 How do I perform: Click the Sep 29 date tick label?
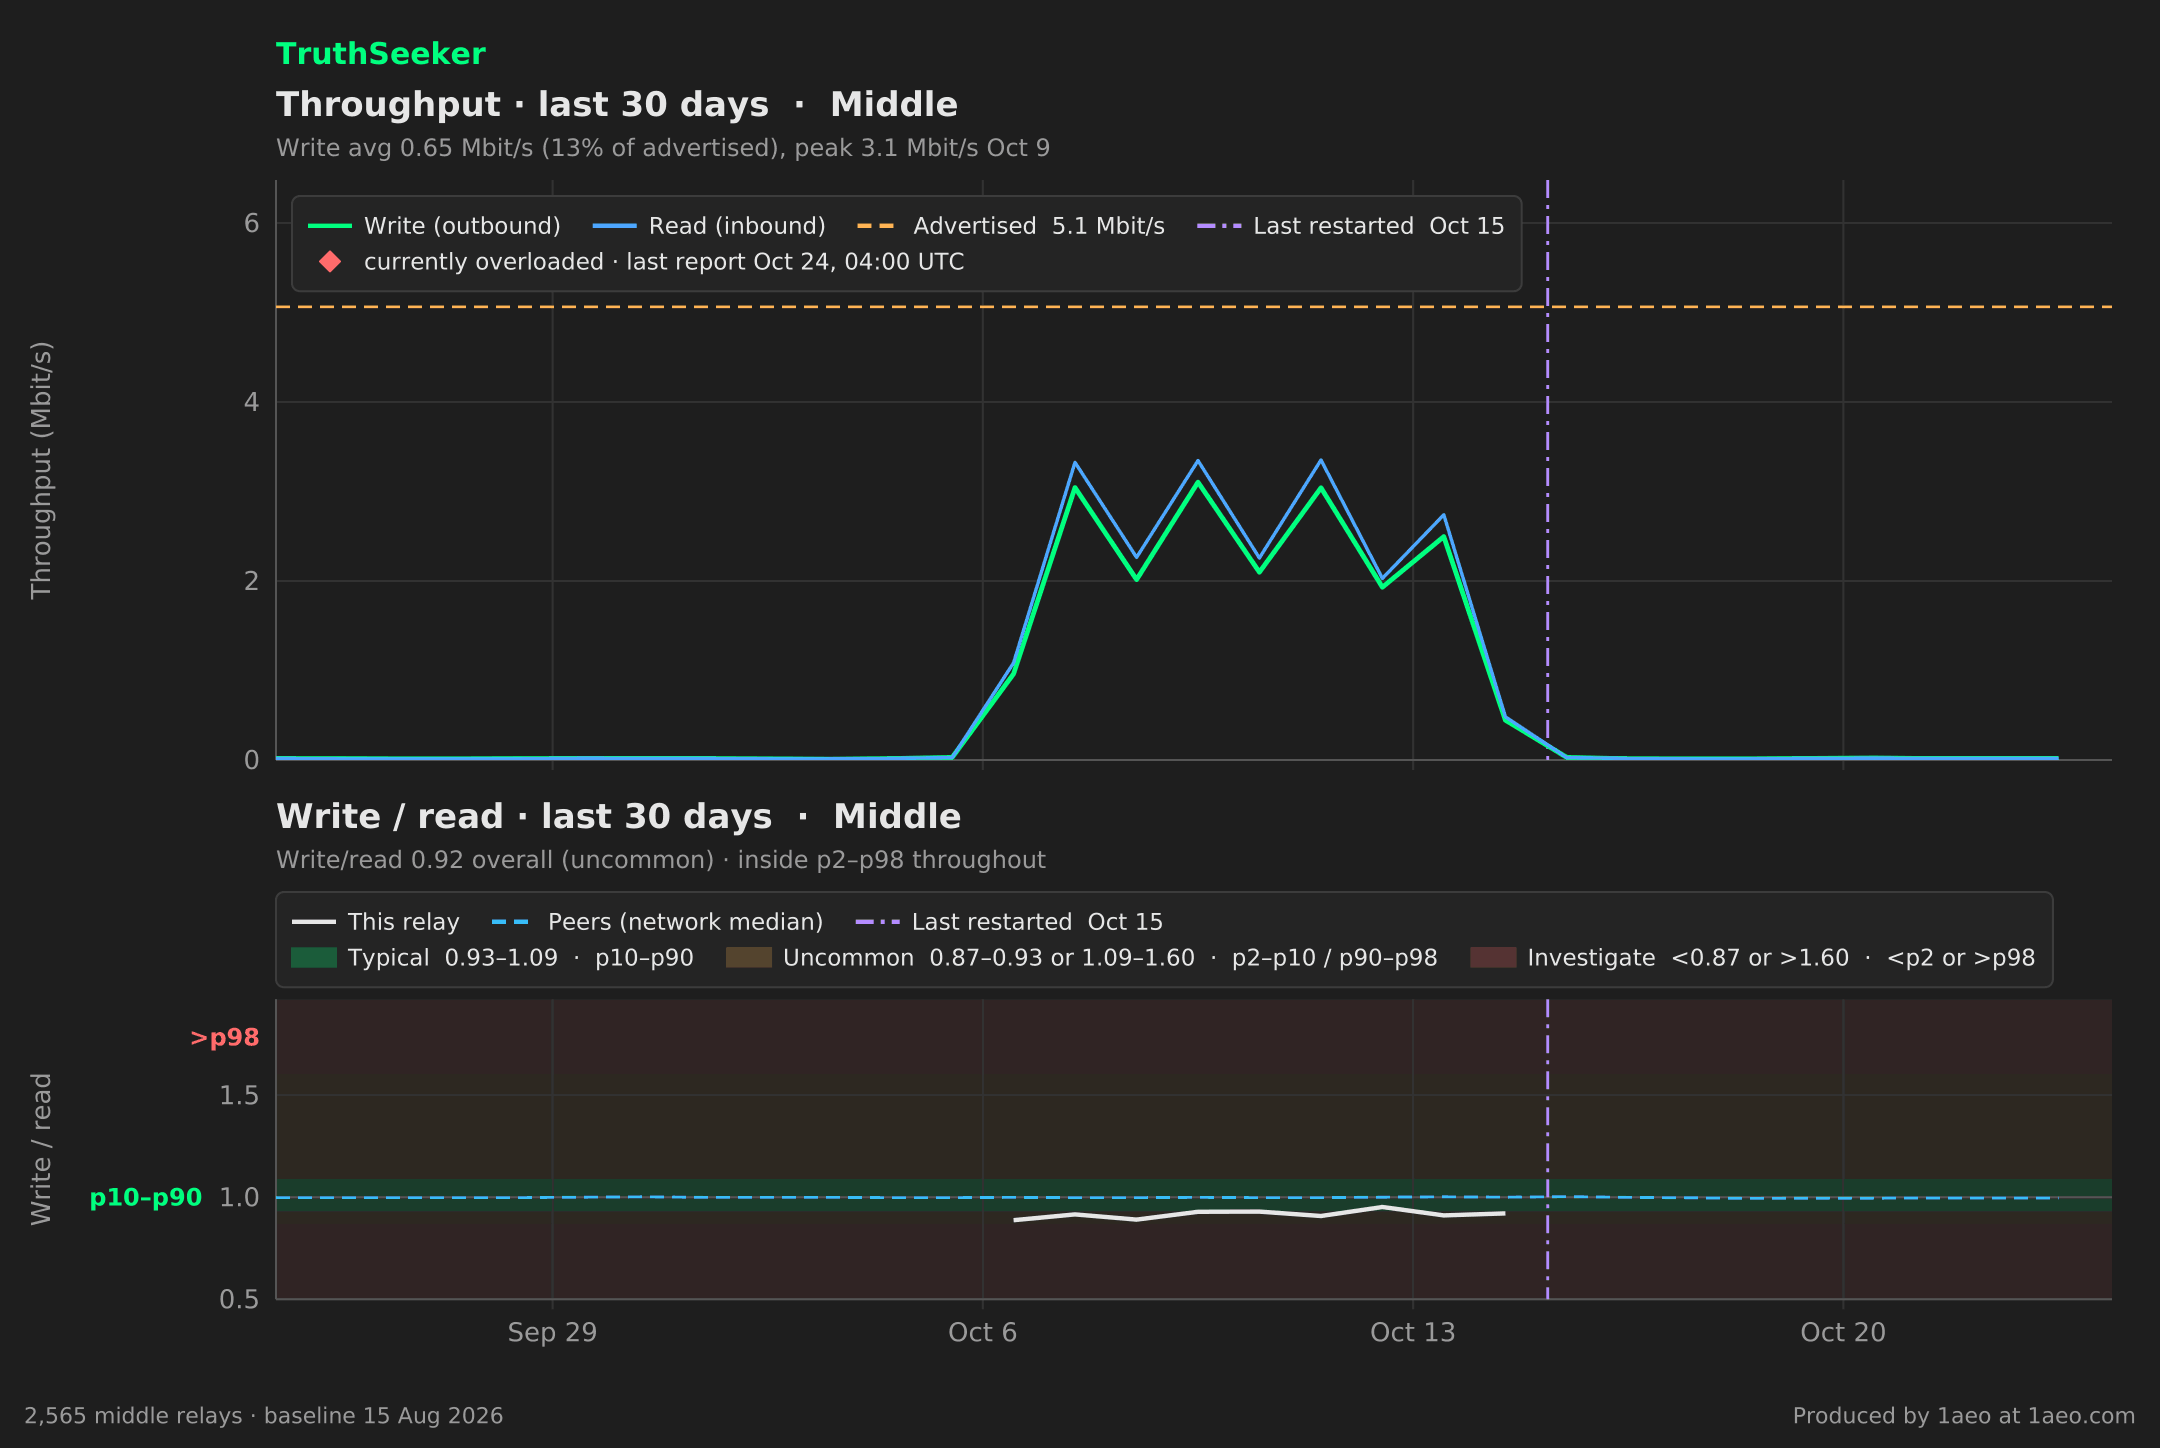pyautogui.click(x=552, y=1333)
